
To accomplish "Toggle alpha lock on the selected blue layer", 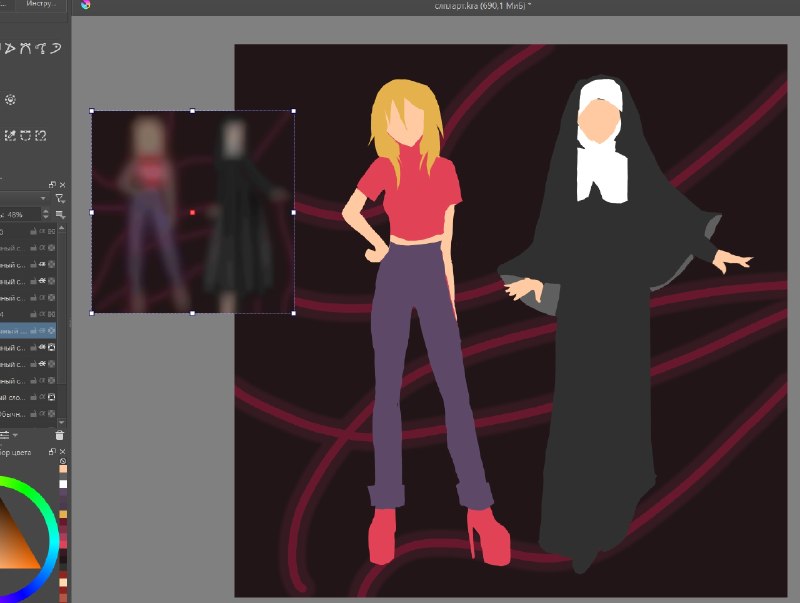I will click(x=52, y=331).
